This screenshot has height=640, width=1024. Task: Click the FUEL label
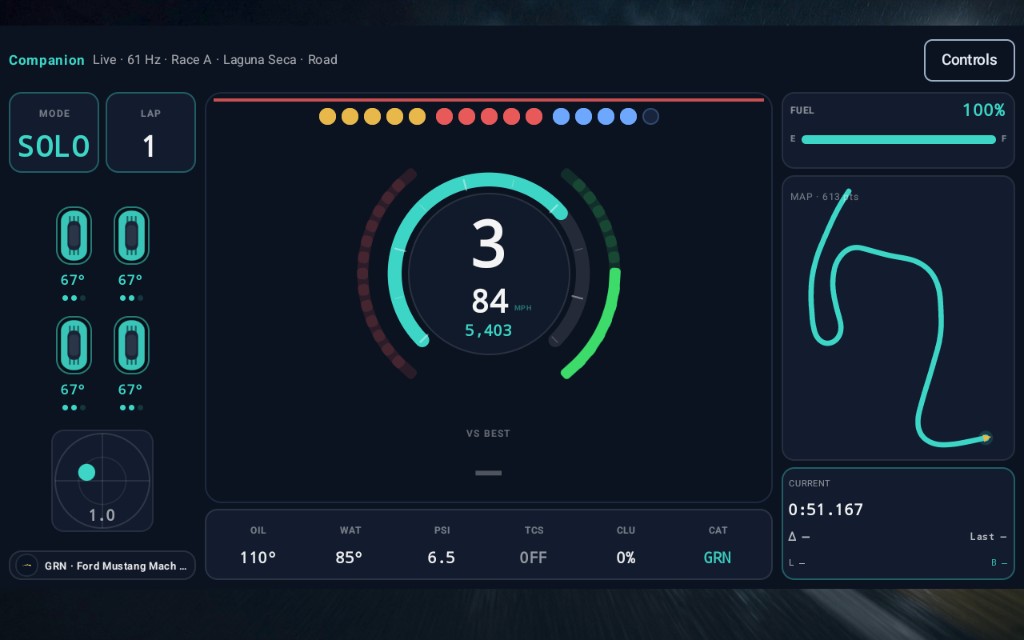coord(802,110)
